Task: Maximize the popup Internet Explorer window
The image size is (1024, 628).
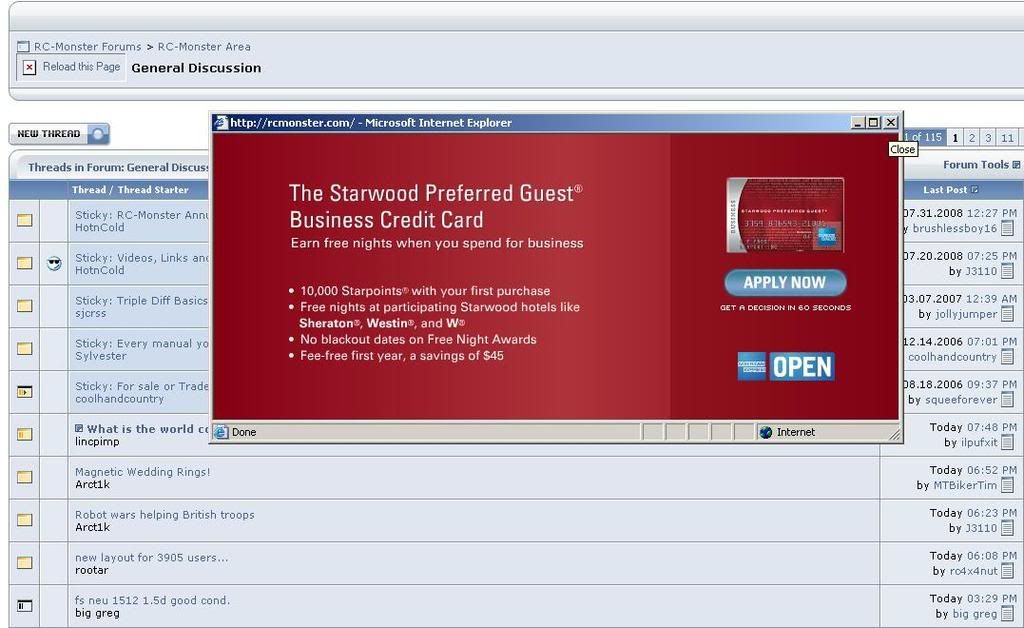Action: pyautogui.click(x=873, y=122)
